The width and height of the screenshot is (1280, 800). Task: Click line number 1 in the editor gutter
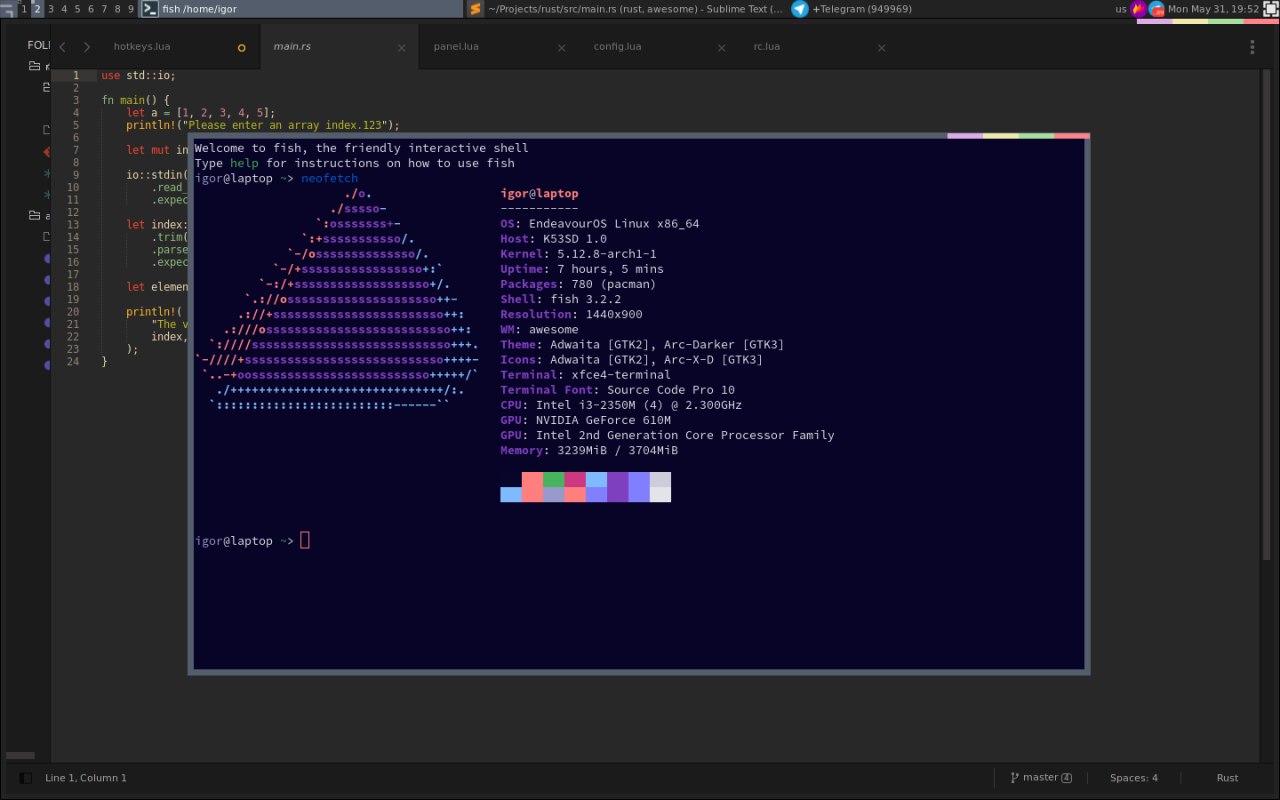click(x=76, y=75)
